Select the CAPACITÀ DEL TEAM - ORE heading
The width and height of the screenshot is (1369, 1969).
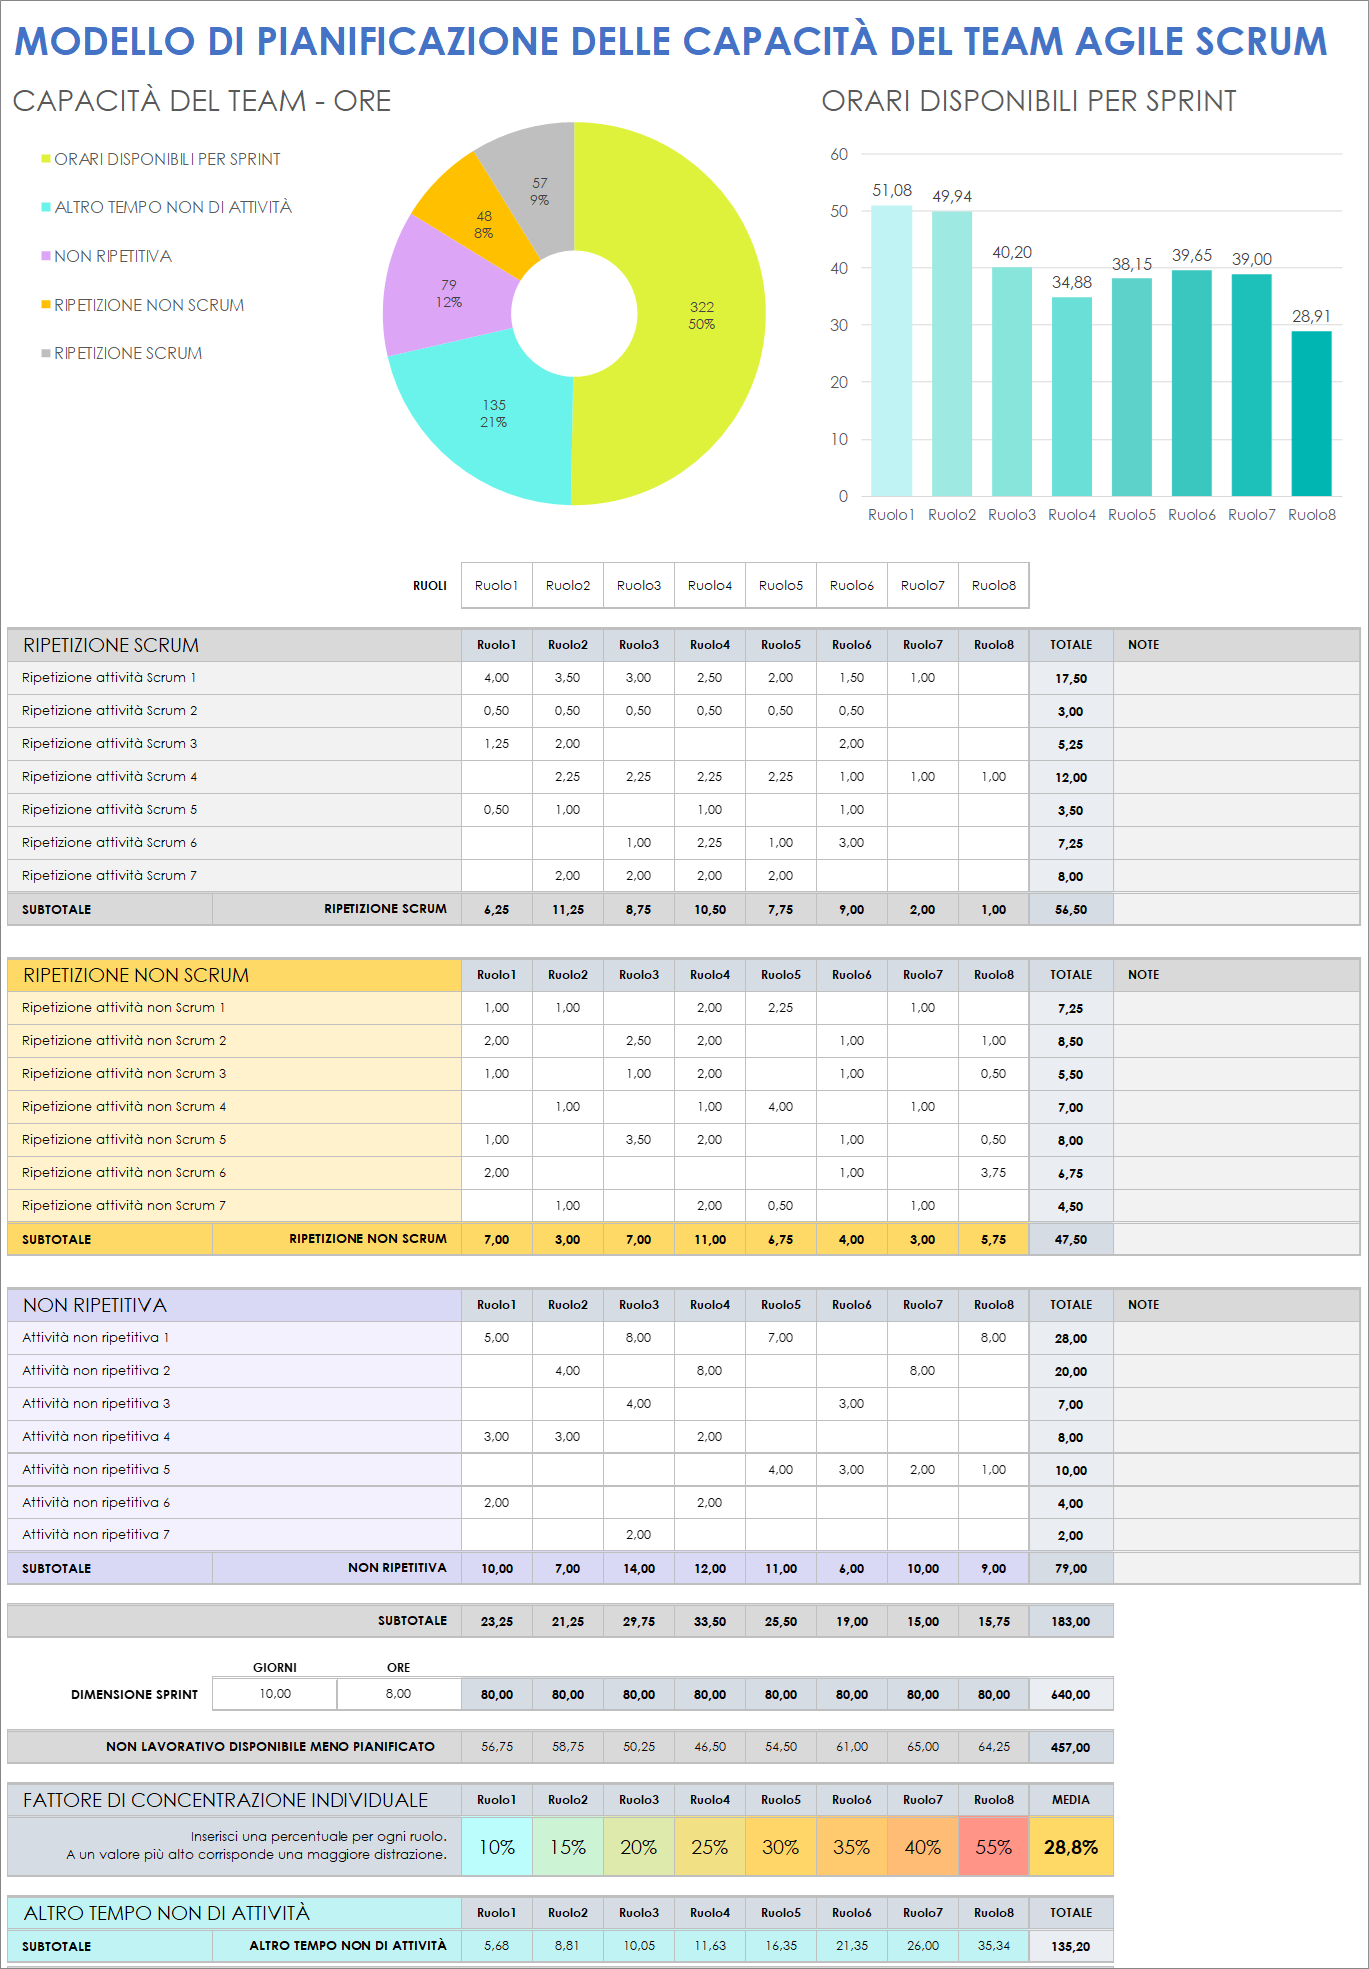coord(202,101)
